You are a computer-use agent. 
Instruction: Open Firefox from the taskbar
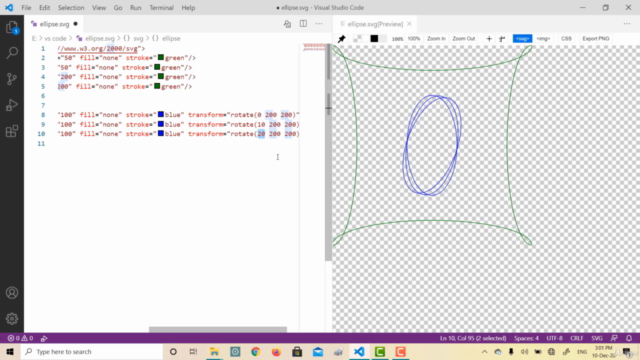[276, 351]
